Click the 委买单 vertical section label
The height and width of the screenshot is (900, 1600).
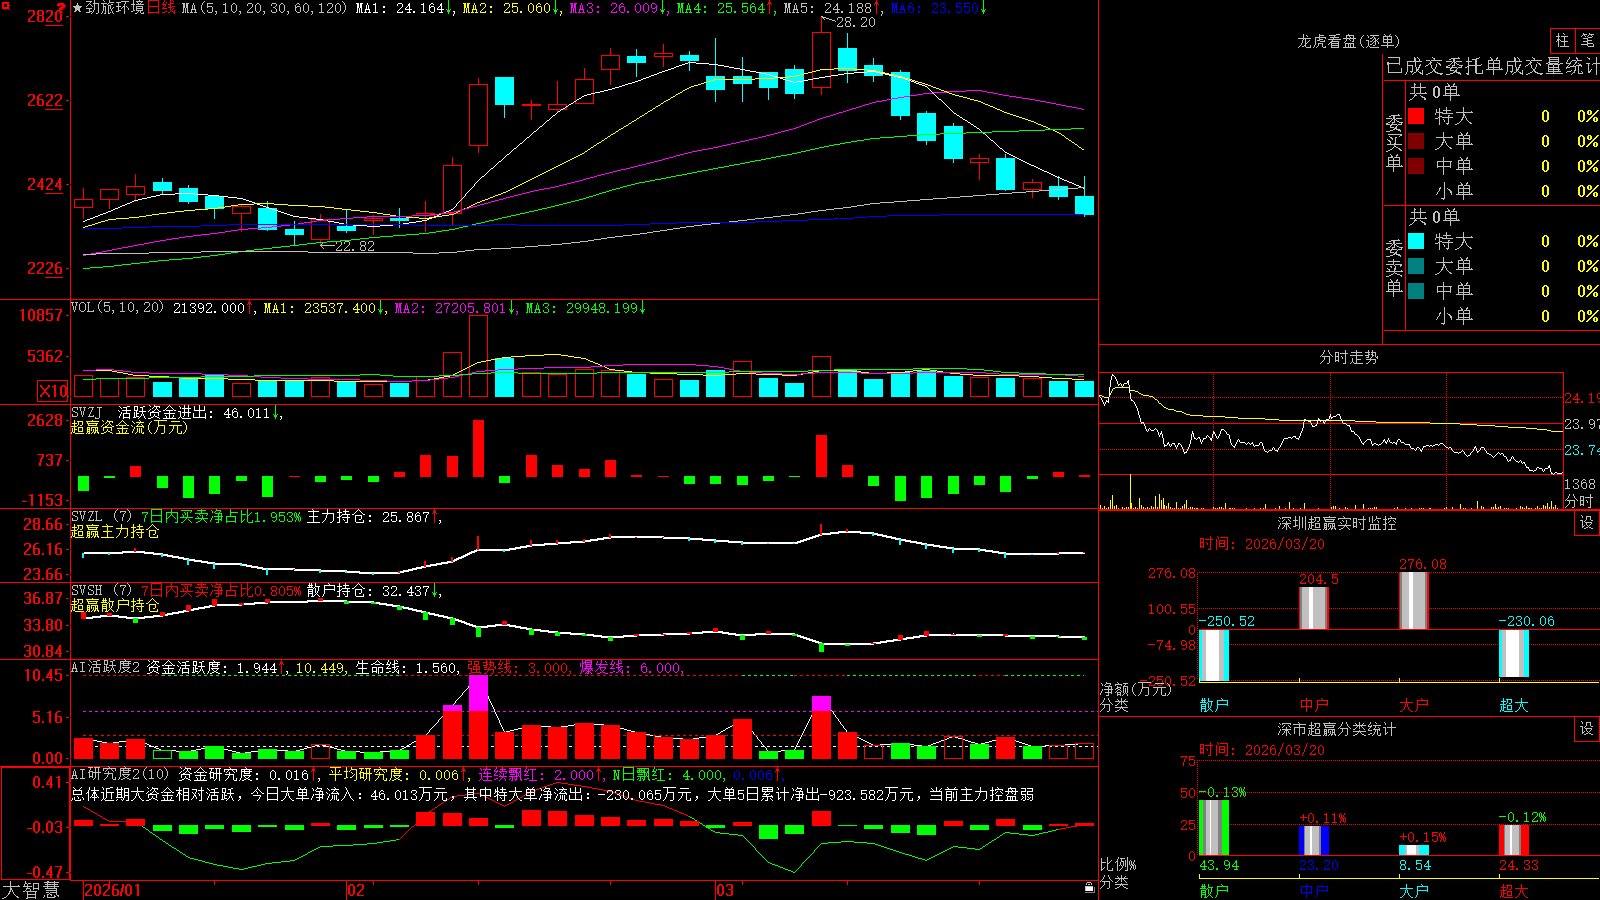(x=1394, y=142)
